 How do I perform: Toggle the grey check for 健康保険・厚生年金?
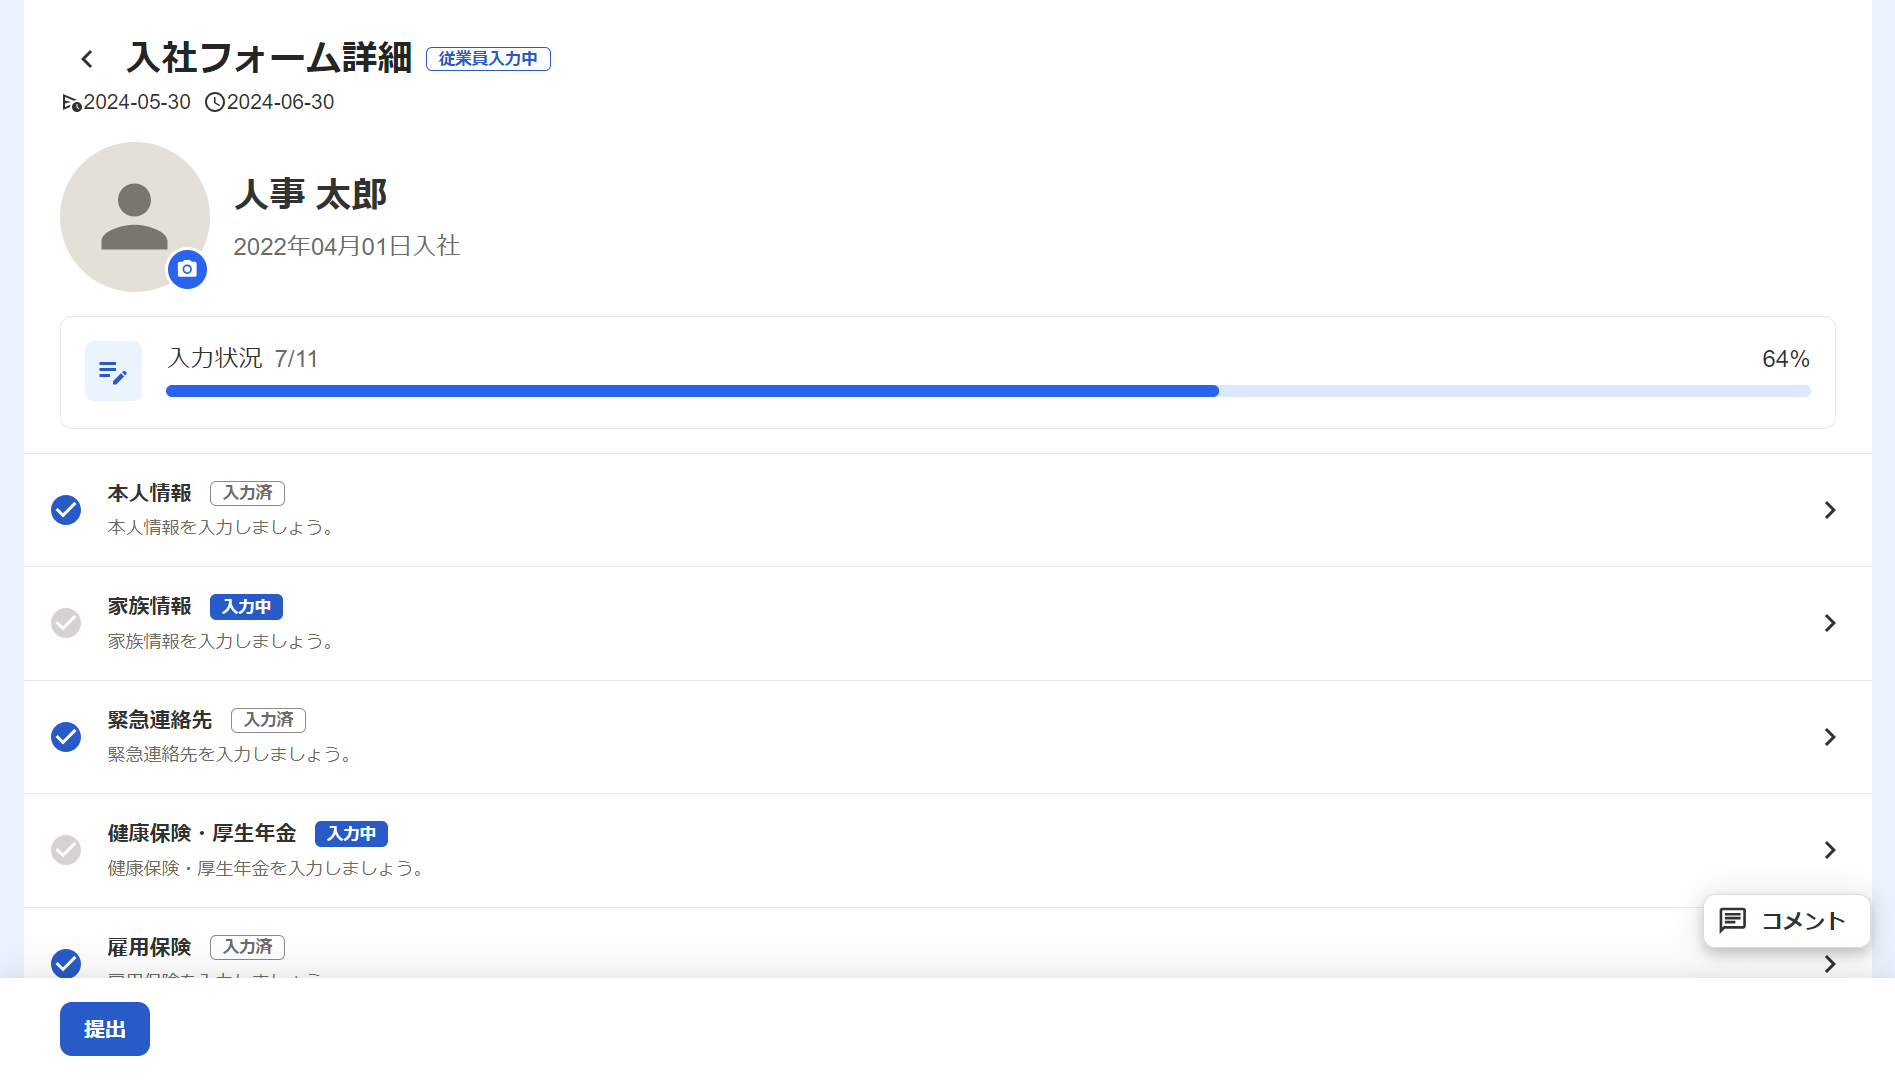click(x=66, y=850)
